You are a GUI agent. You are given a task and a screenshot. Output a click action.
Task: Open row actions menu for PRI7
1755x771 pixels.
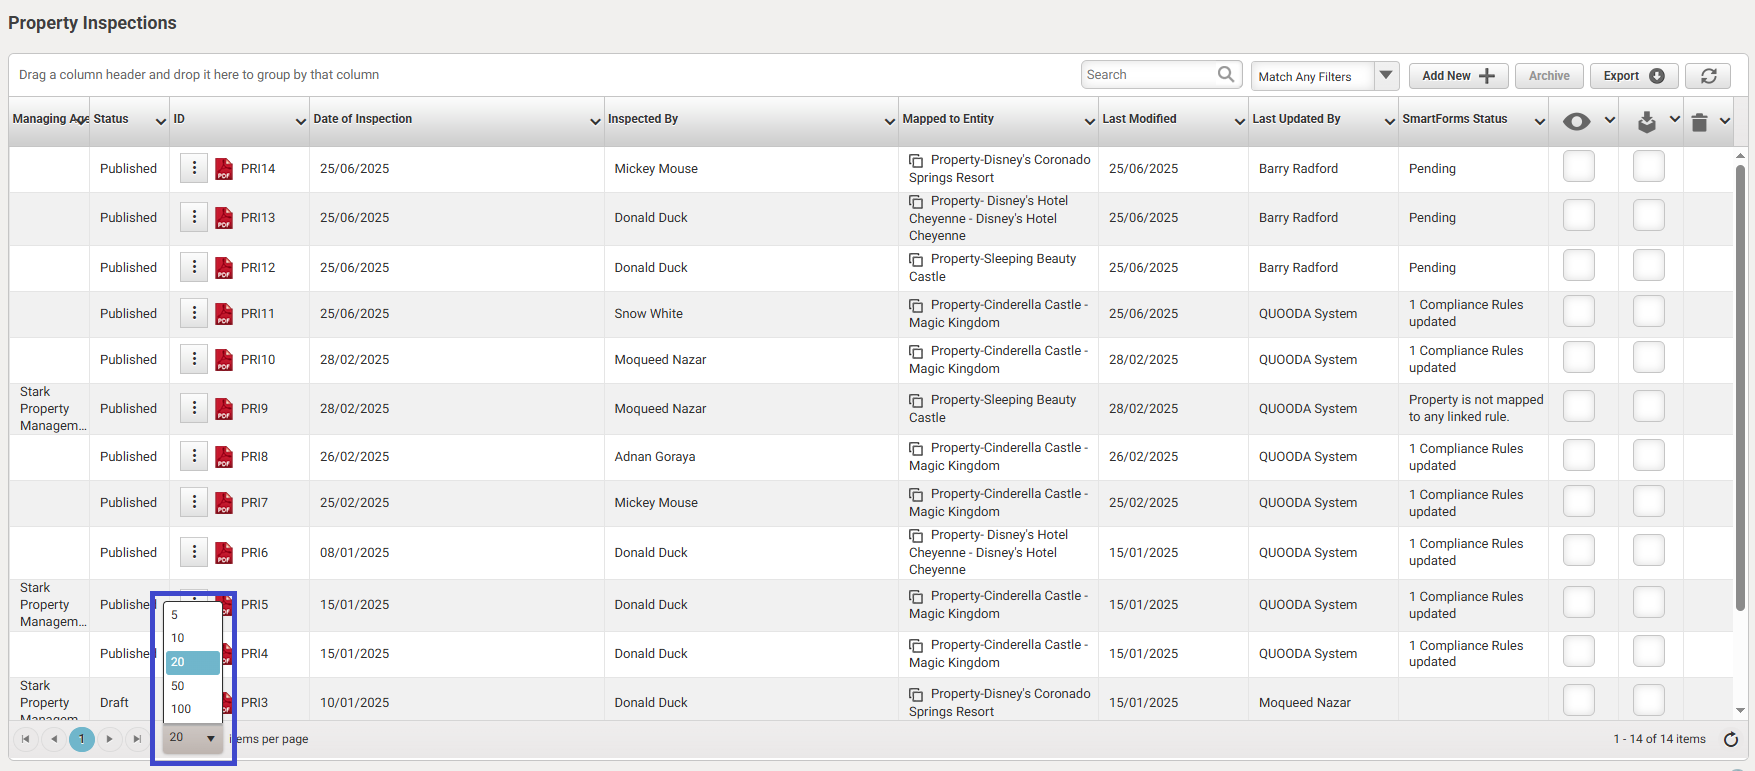[x=194, y=502]
